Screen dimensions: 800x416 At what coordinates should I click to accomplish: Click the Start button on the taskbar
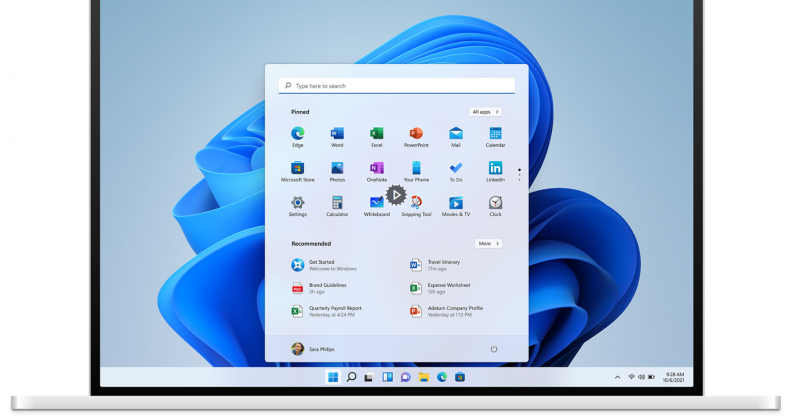(333, 377)
